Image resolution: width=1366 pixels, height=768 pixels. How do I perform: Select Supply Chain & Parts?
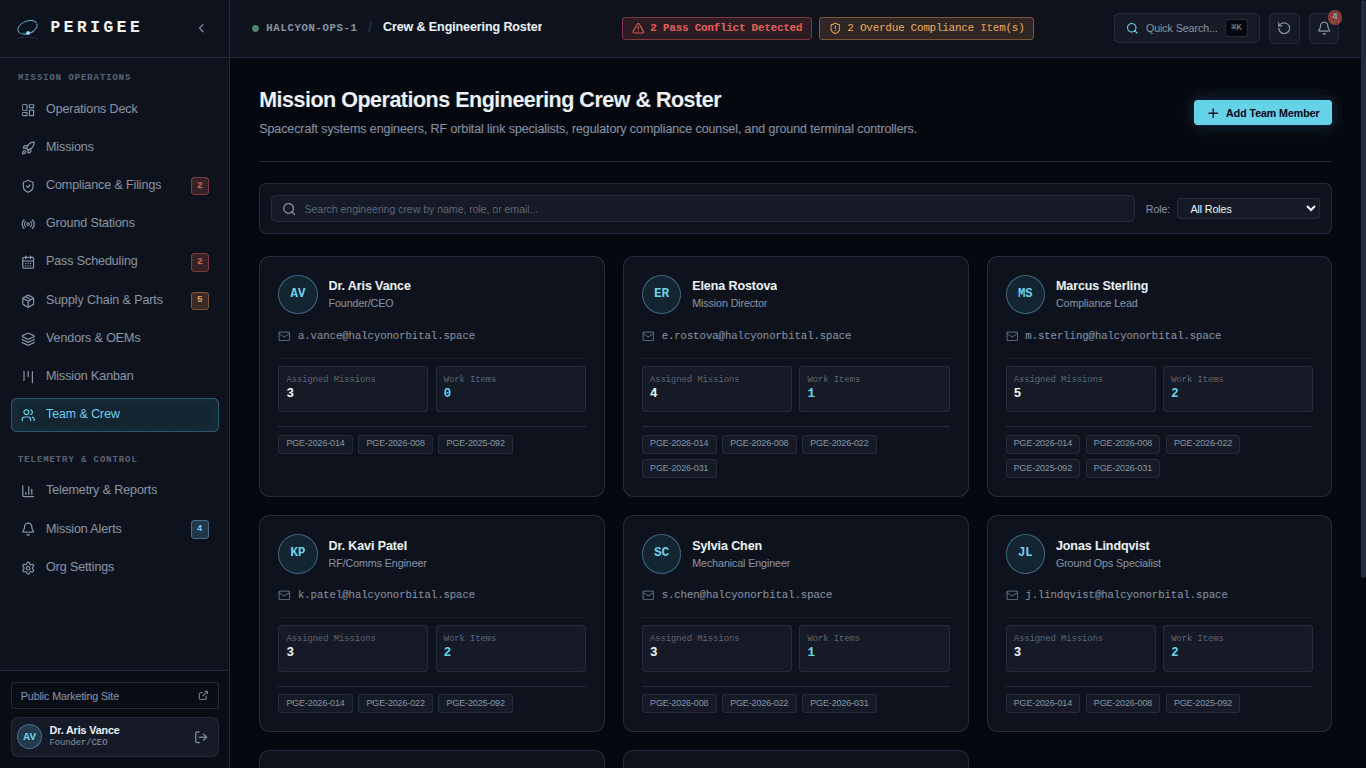click(115, 300)
